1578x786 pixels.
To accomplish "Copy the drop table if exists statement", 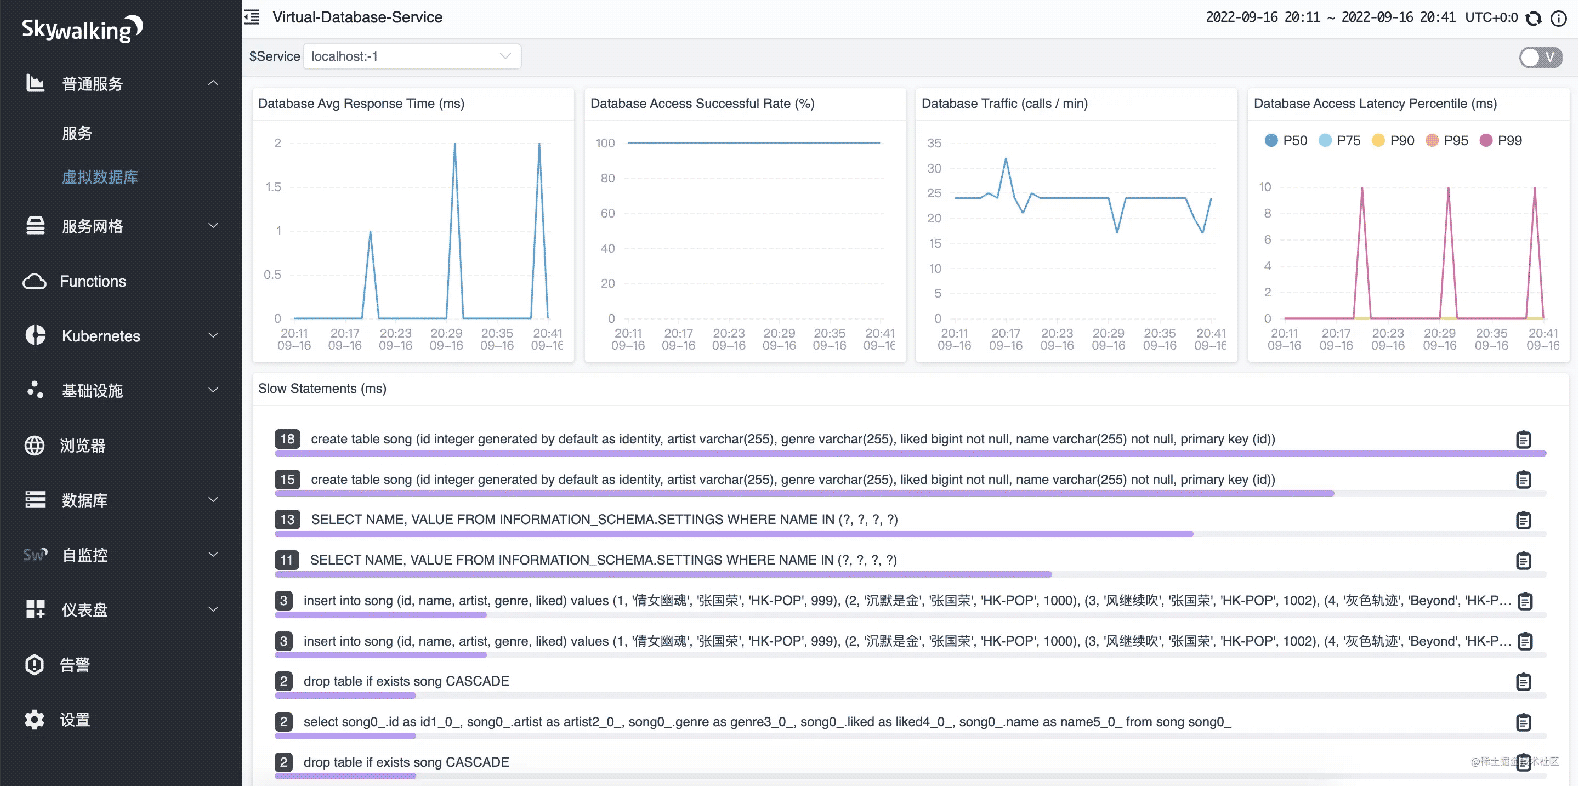I will tap(1523, 682).
